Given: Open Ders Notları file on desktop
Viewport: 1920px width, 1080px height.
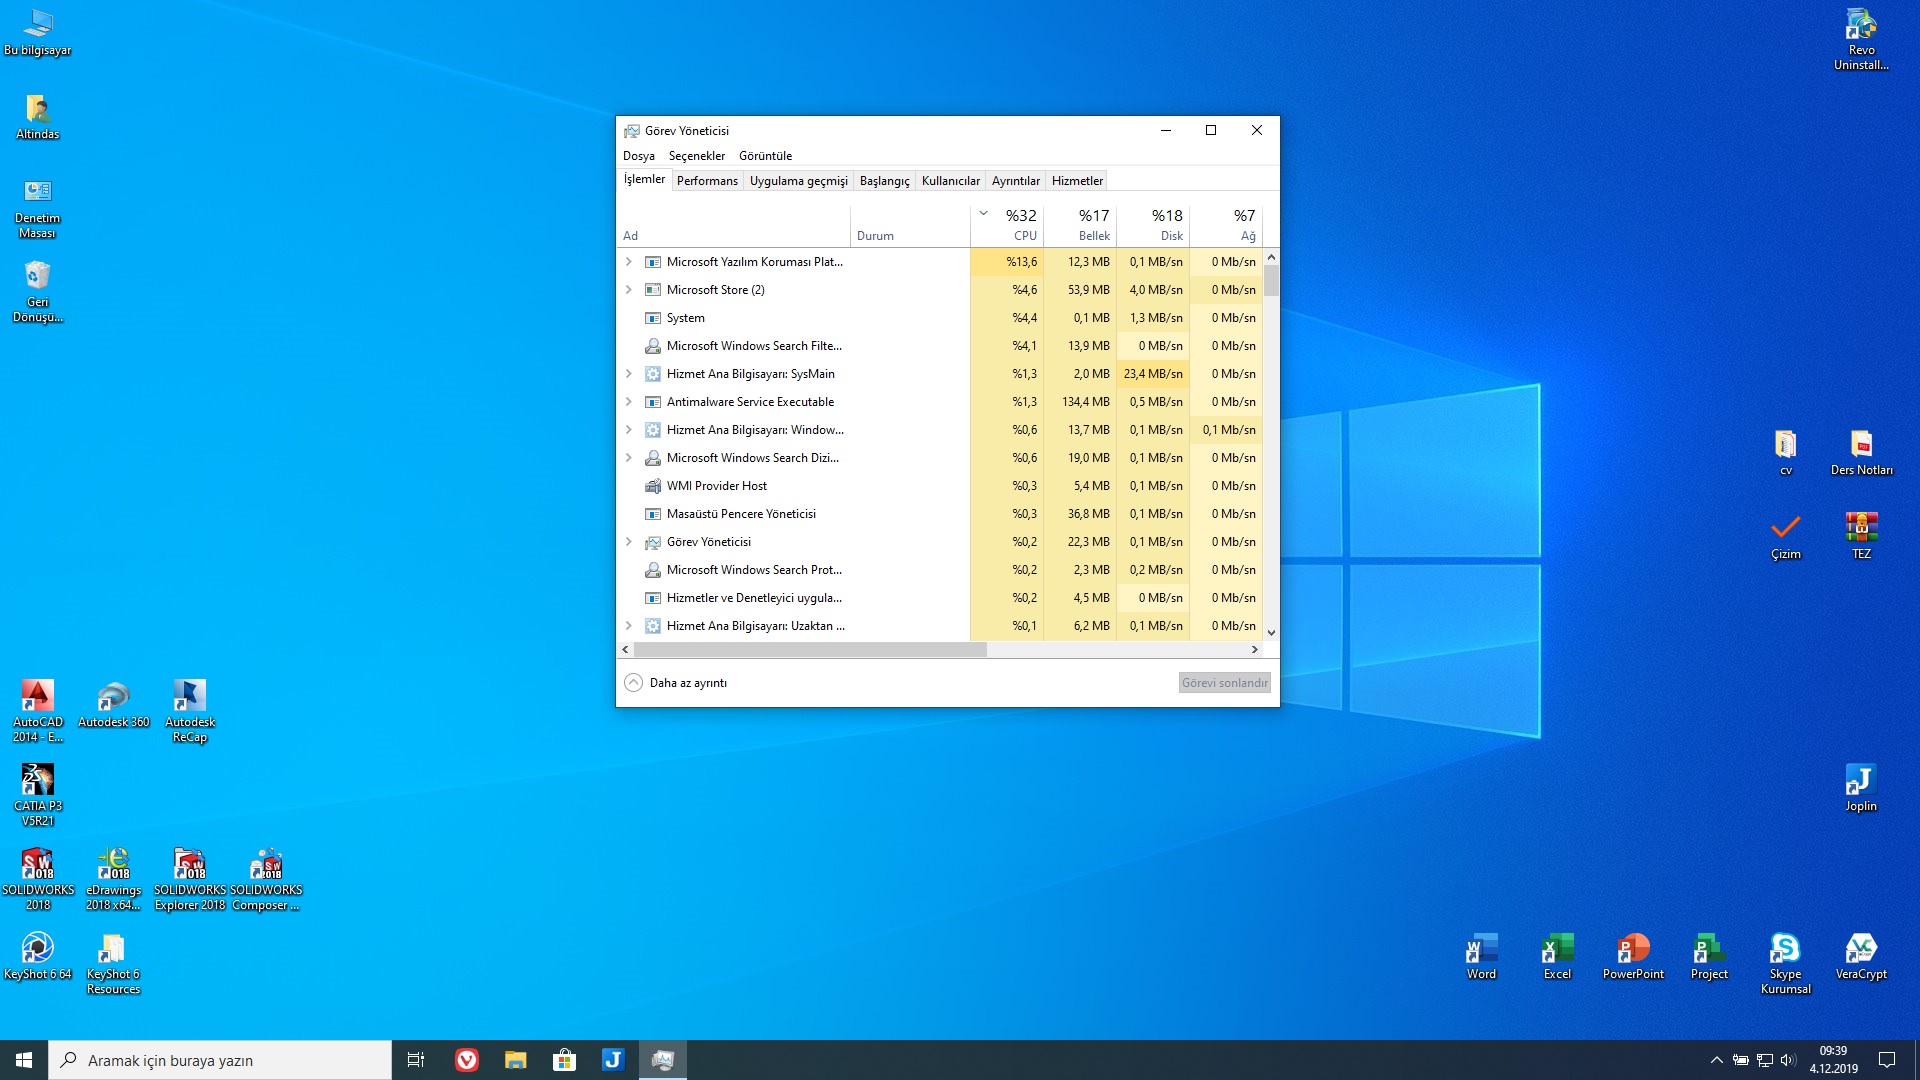Looking at the screenshot, I should tap(1861, 452).
